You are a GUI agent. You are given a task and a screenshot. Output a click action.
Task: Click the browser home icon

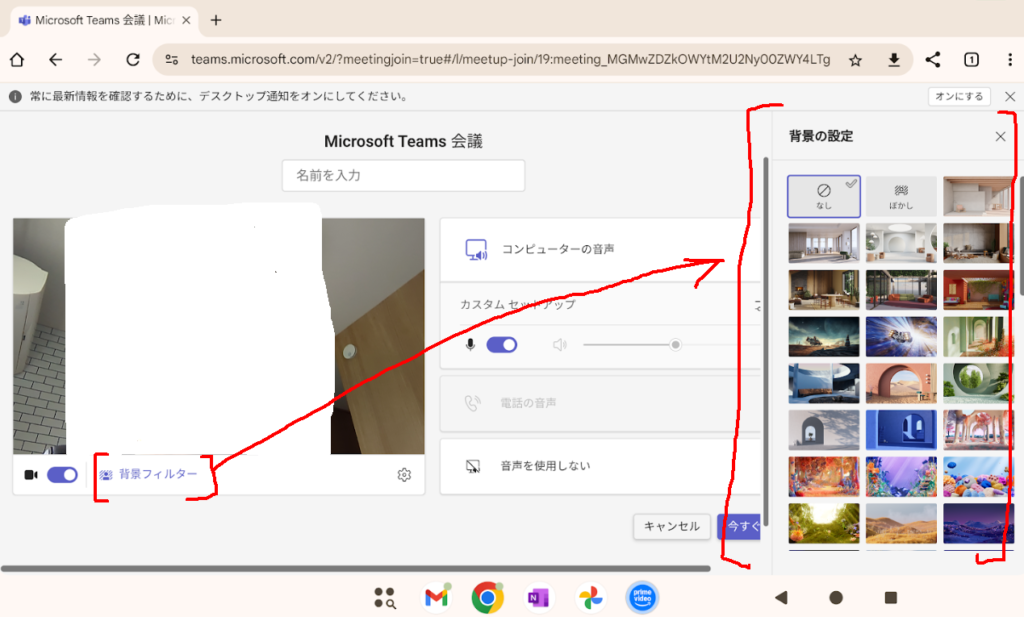(x=17, y=60)
